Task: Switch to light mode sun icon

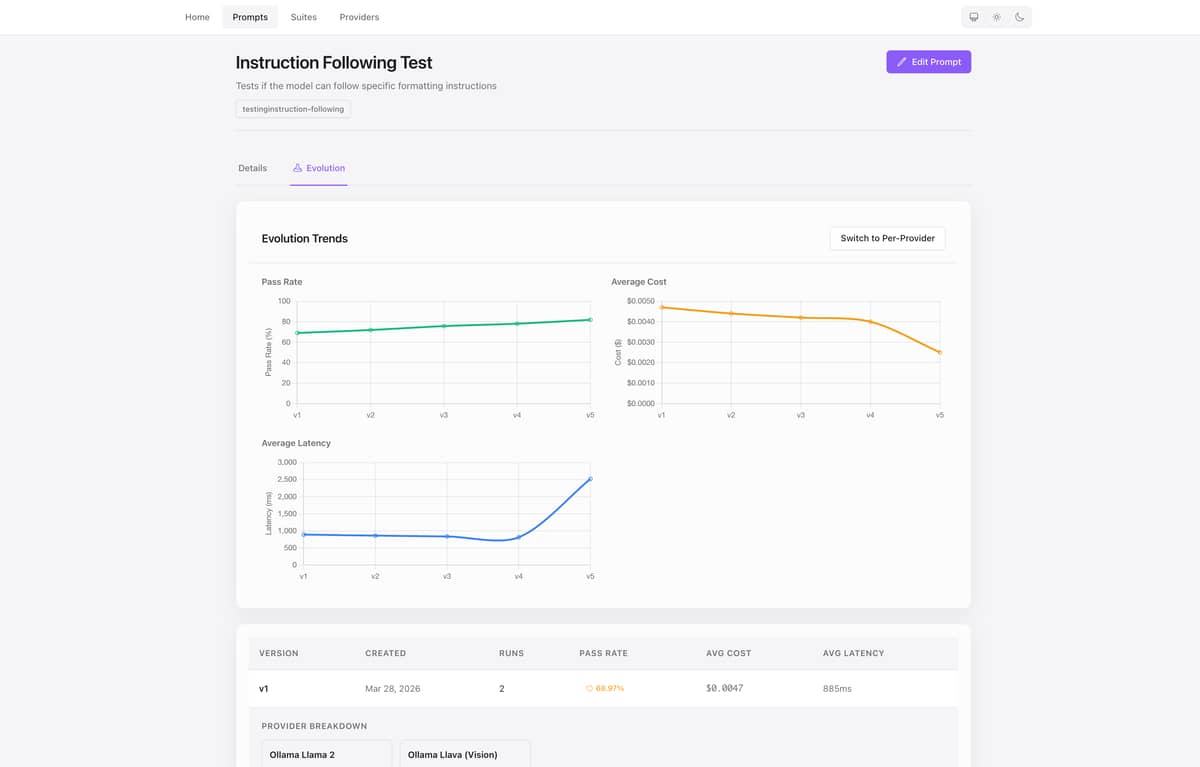Action: pyautogui.click(x=996, y=17)
